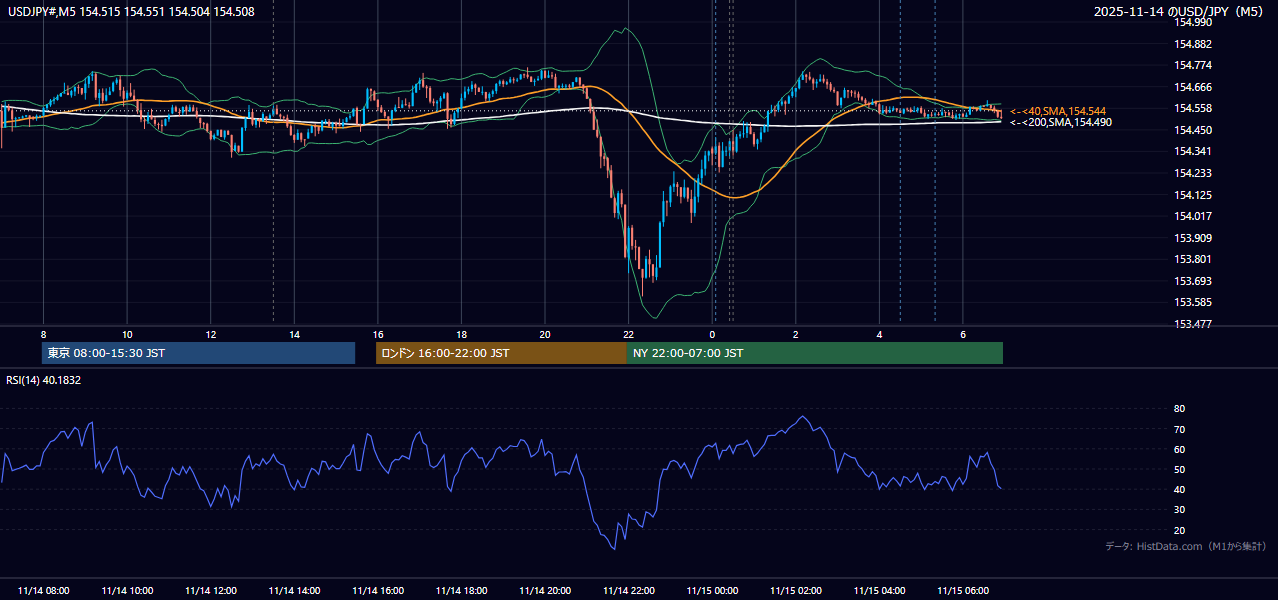This screenshot has height=600, width=1278.
Task: Click price axis value 154.882
Action: (1193, 44)
